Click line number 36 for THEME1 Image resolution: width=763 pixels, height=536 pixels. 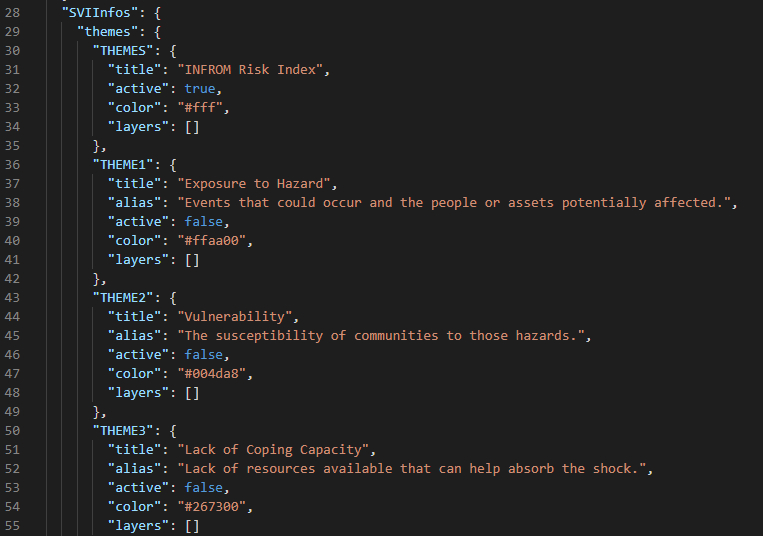click(x=12, y=164)
